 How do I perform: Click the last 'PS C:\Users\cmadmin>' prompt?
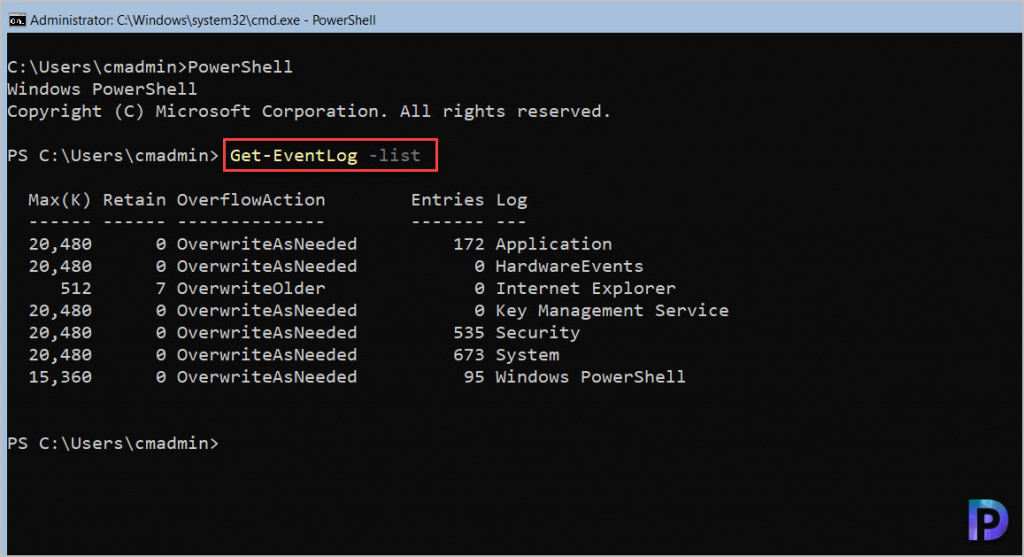point(113,443)
